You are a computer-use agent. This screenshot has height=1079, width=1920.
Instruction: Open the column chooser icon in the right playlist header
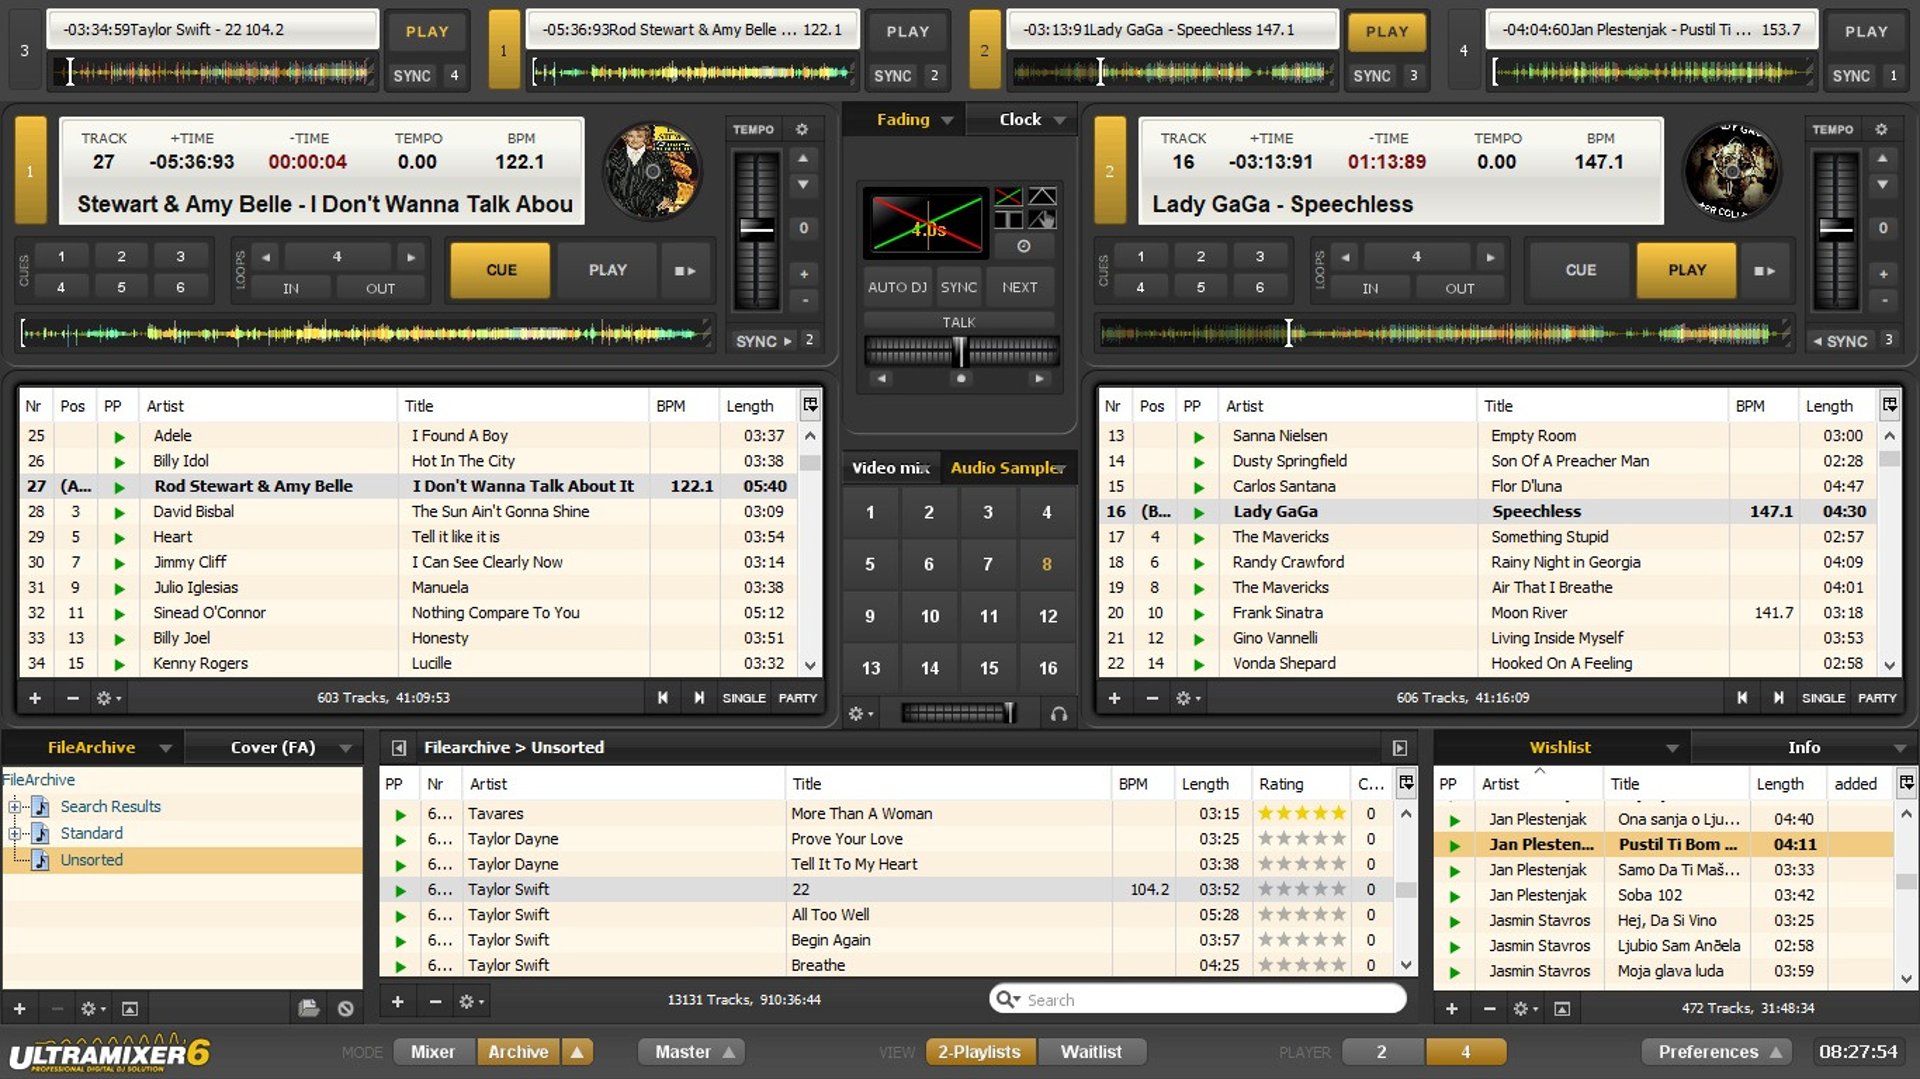click(x=1889, y=405)
